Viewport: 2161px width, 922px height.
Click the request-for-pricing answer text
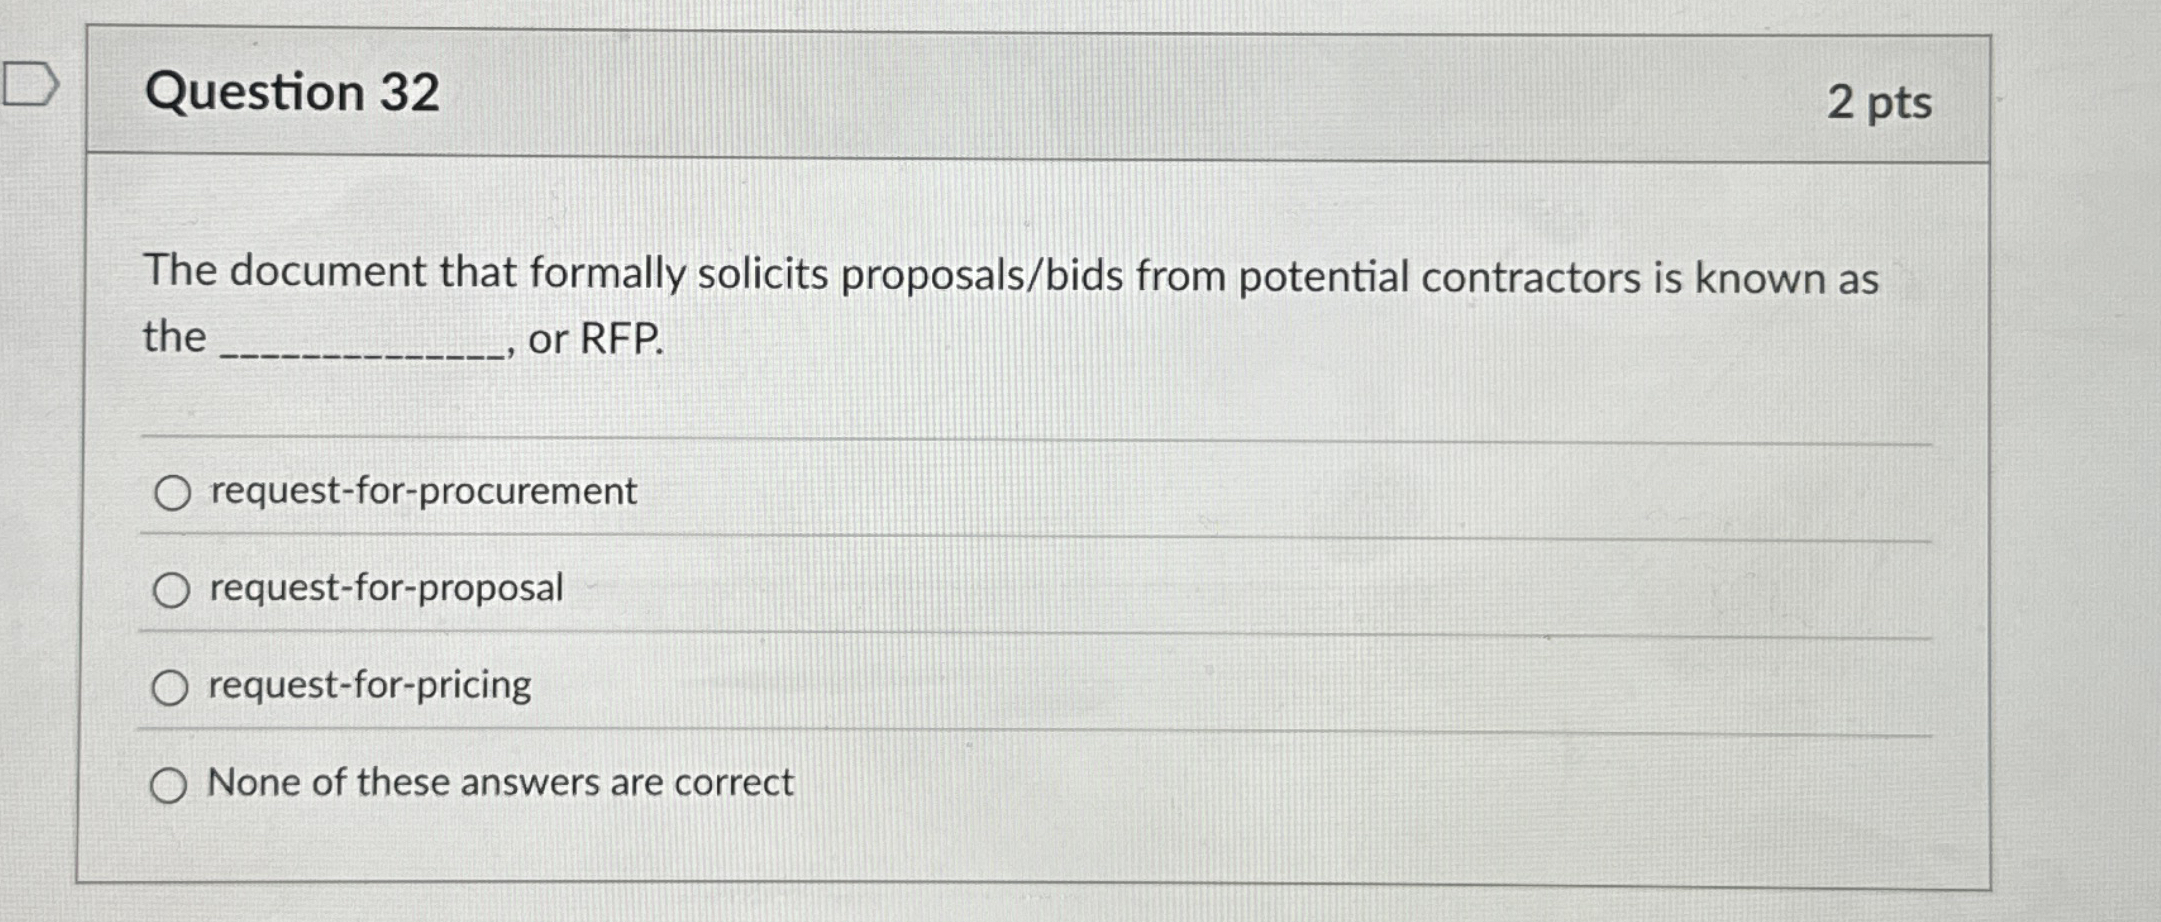coord(368,685)
